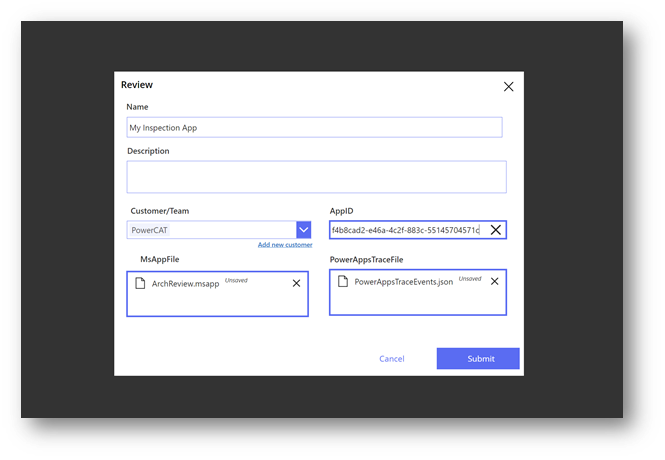Viewport: 665px width, 460px height.
Task: Click into the empty Description text box
Action: point(316,177)
